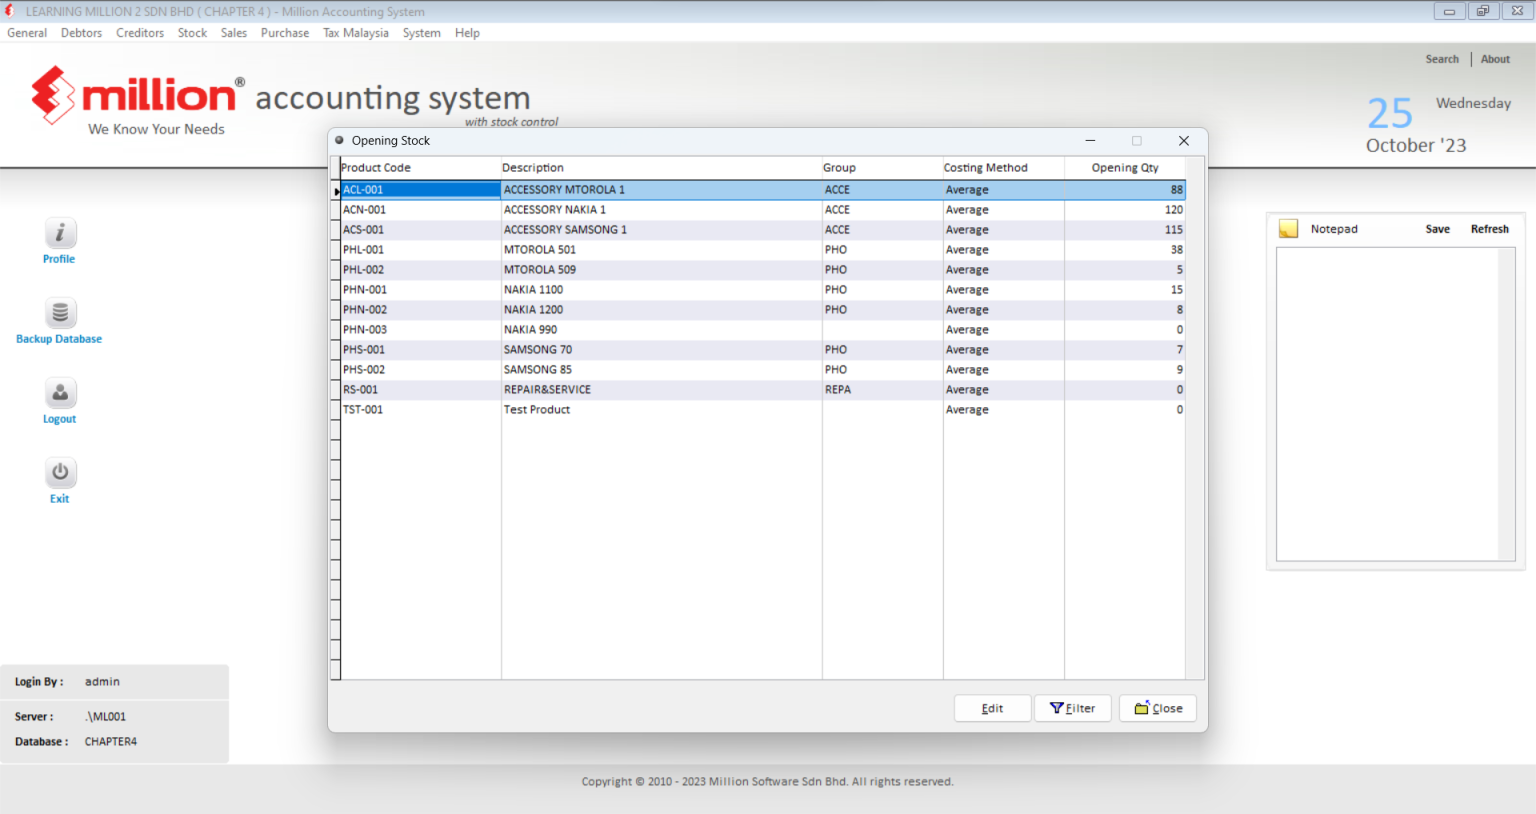The height and width of the screenshot is (814, 1536).
Task: Open the Sales menu
Action: coord(234,33)
